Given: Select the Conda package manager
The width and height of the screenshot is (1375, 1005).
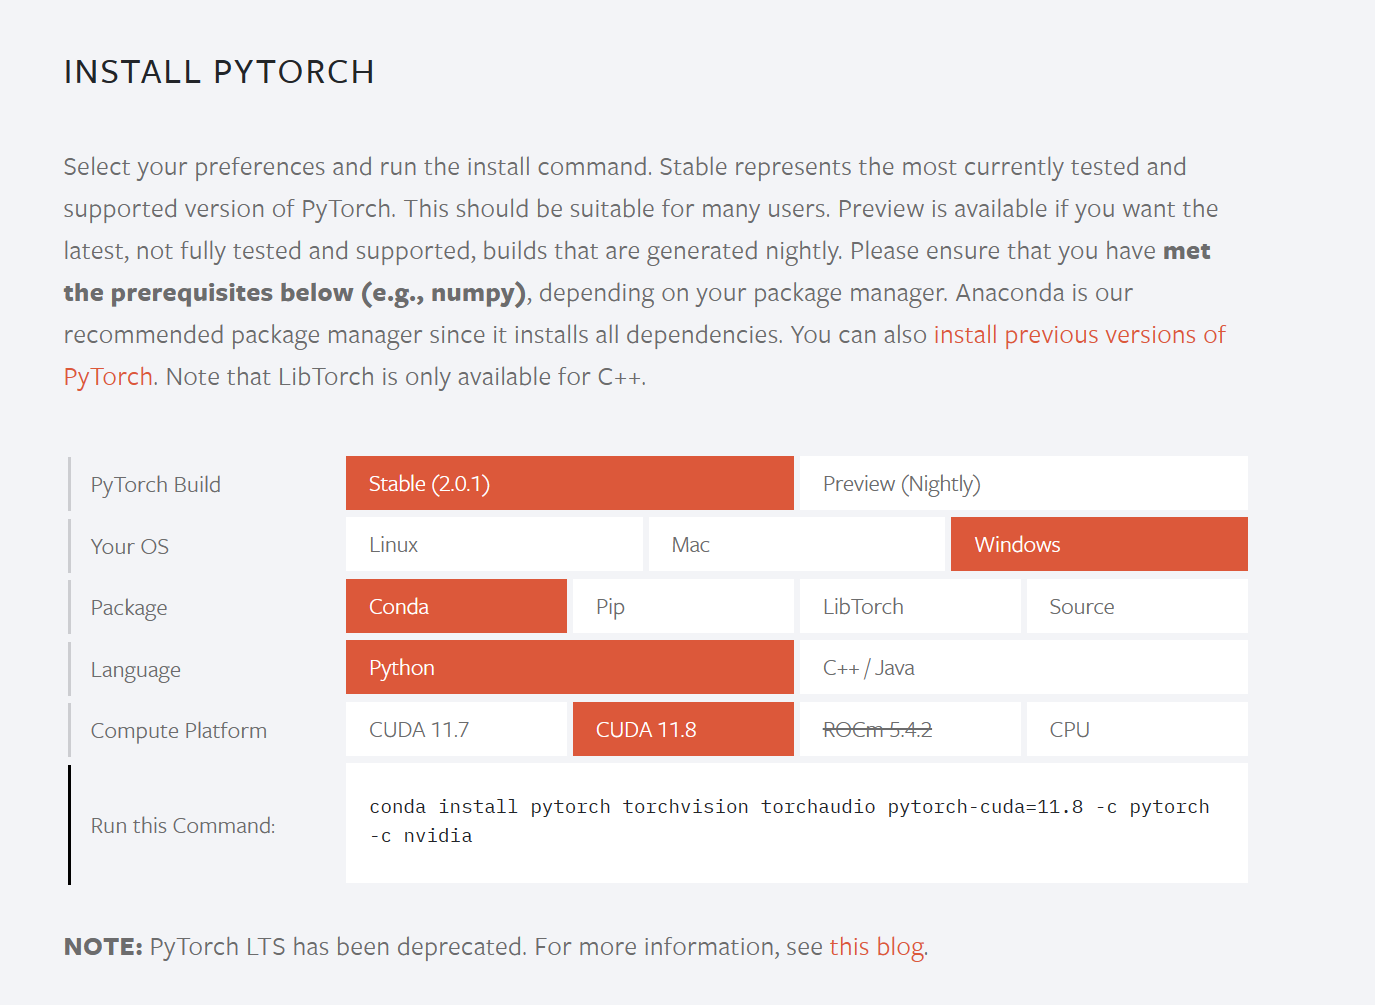Looking at the screenshot, I should pos(455,606).
